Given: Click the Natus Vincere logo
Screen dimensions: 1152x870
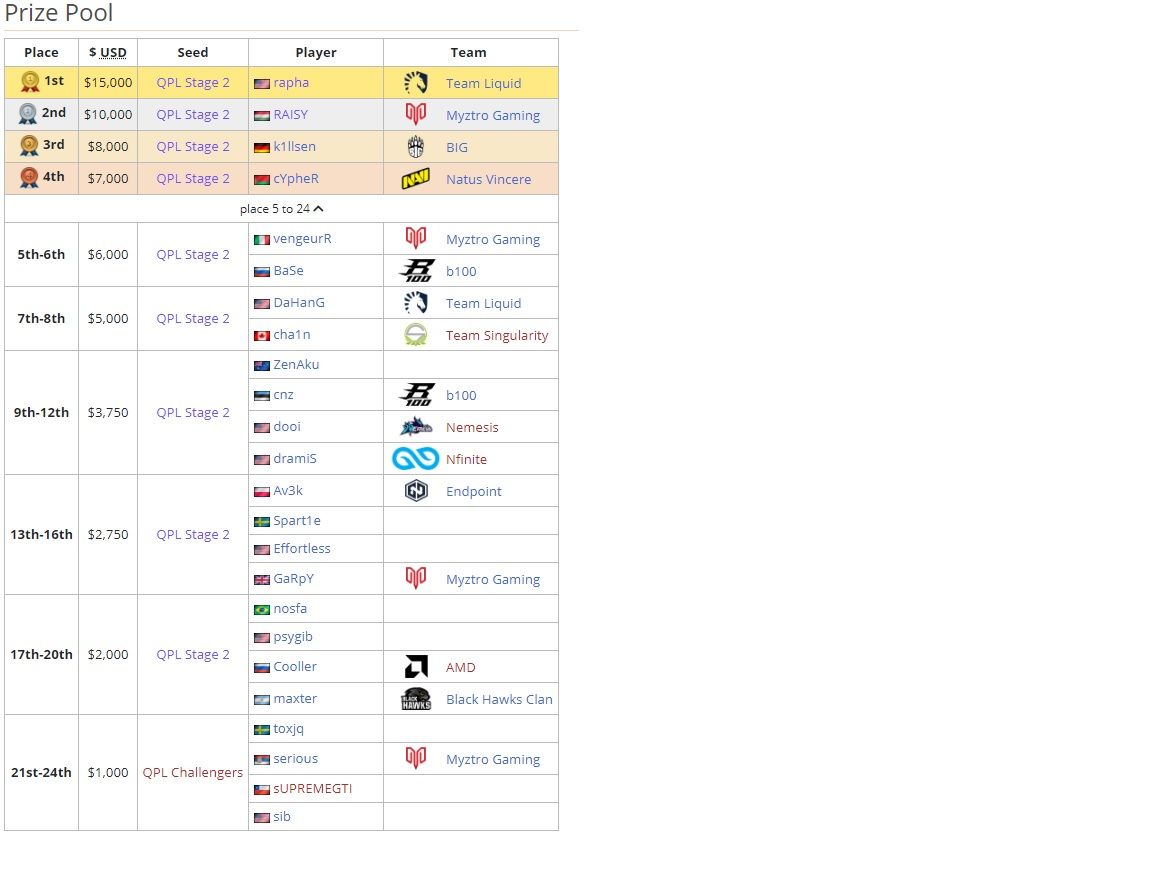Looking at the screenshot, I should click(415, 178).
